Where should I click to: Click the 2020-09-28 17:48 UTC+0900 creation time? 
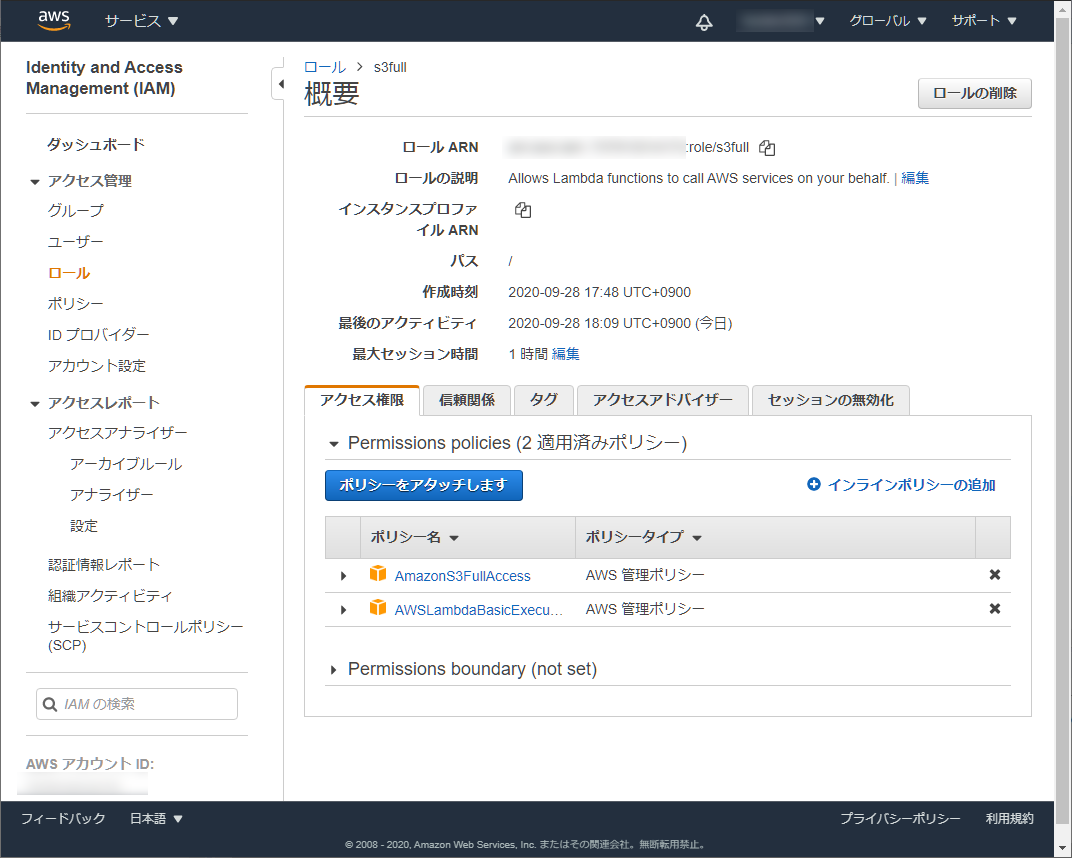pyautogui.click(x=600, y=293)
